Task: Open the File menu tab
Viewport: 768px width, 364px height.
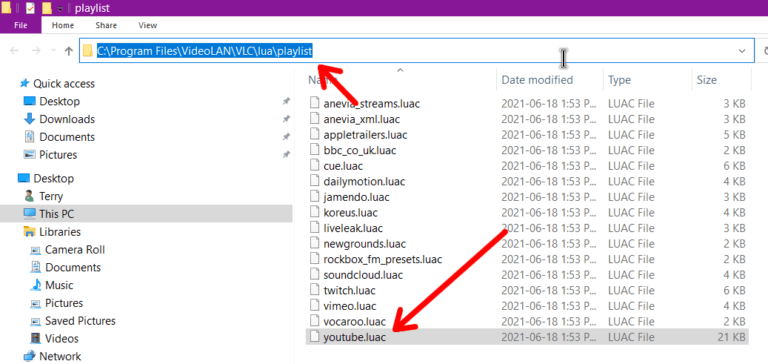Action: tap(21, 25)
